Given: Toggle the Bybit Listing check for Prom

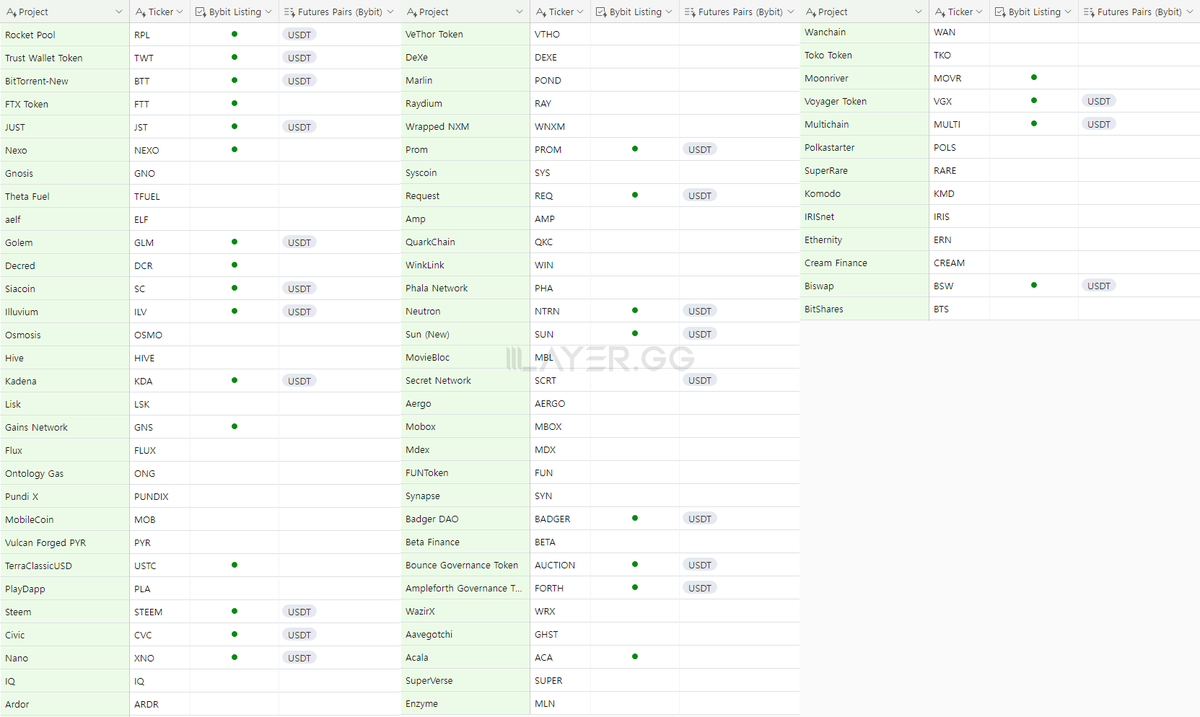Looking at the screenshot, I should [x=635, y=148].
